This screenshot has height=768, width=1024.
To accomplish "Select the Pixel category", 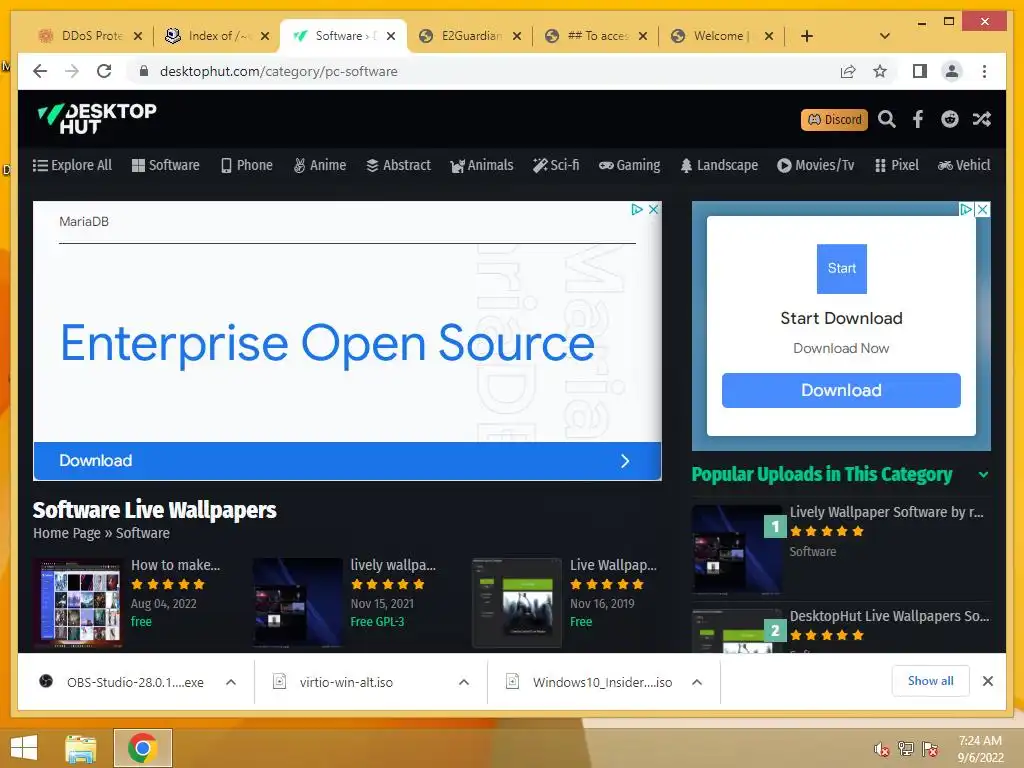I will tap(897, 165).
